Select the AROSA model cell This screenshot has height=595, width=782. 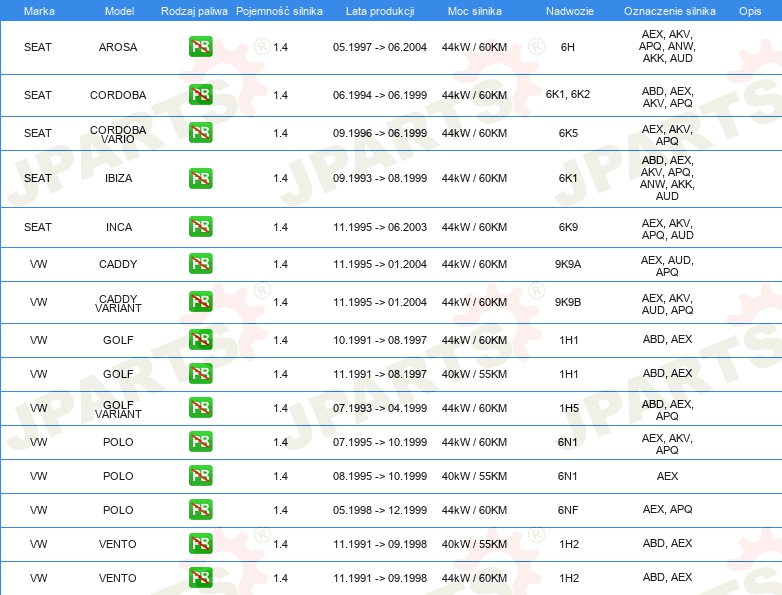118,47
